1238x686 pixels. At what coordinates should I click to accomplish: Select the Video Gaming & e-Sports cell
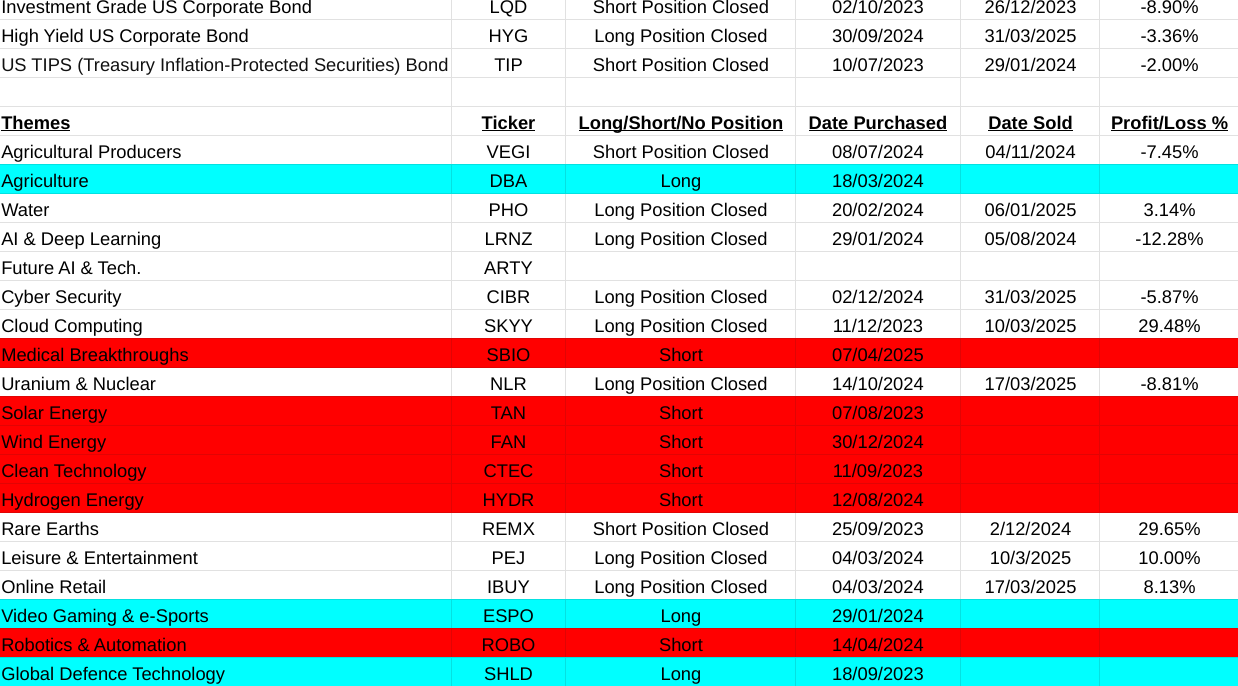pos(105,616)
